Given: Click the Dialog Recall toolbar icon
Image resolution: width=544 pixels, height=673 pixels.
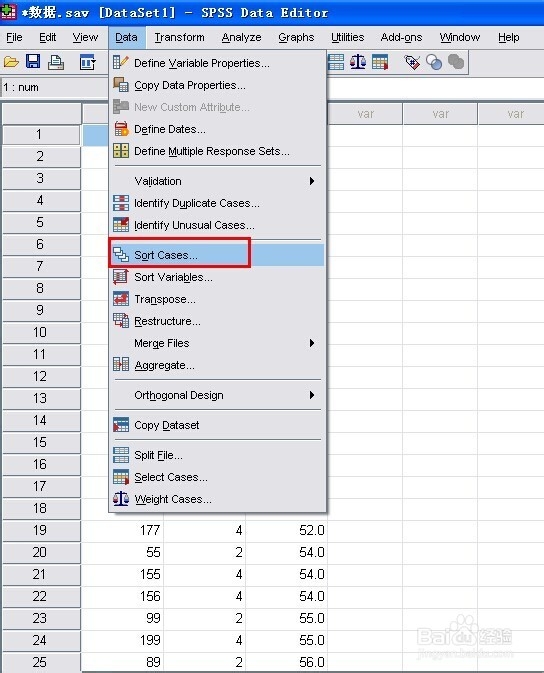Looking at the screenshot, I should pyautogui.click(x=88, y=63).
